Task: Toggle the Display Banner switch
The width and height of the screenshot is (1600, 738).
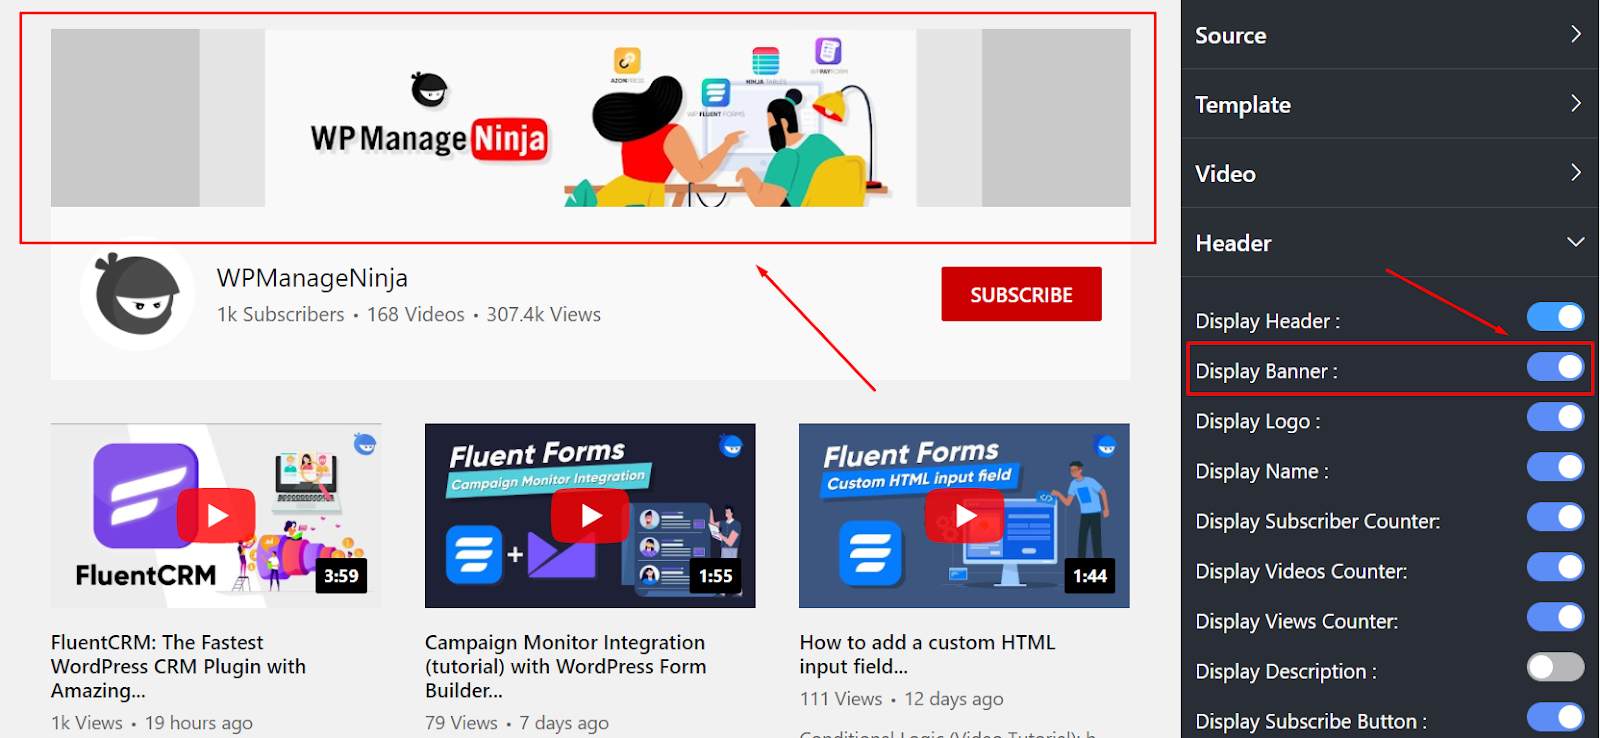Action: pyautogui.click(x=1556, y=367)
